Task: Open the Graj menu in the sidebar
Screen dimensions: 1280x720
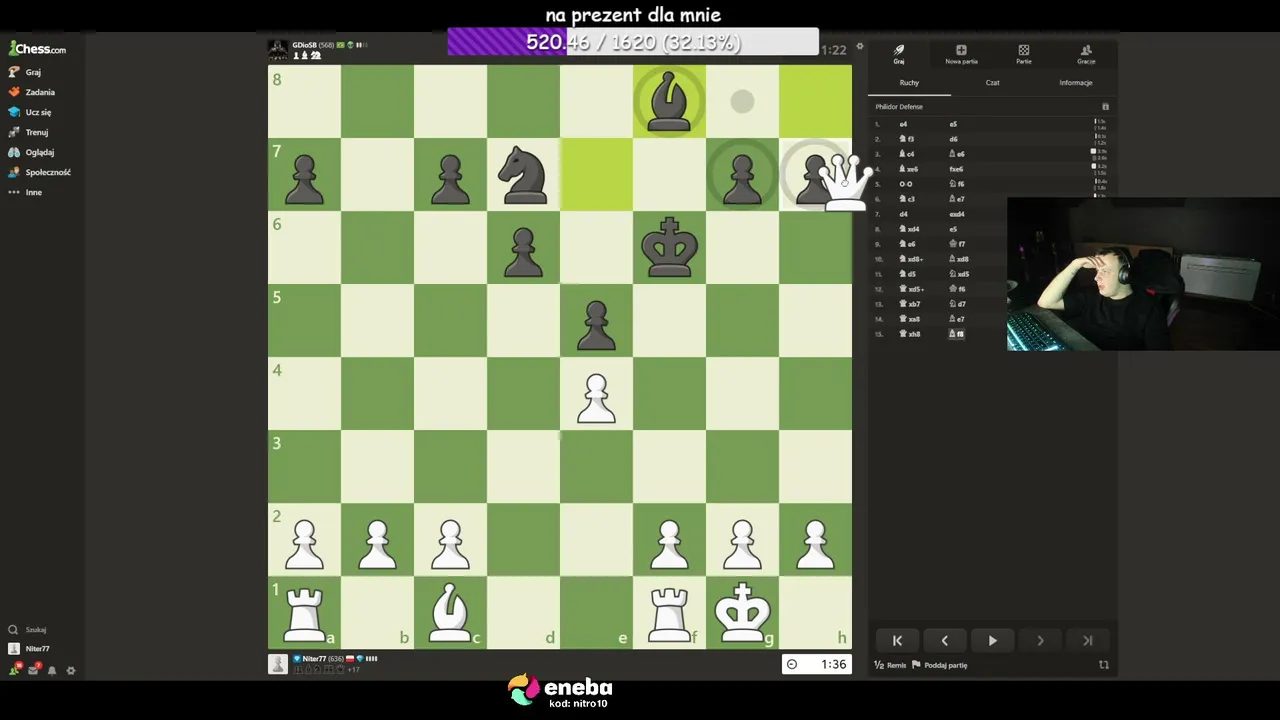Action: coord(26,72)
